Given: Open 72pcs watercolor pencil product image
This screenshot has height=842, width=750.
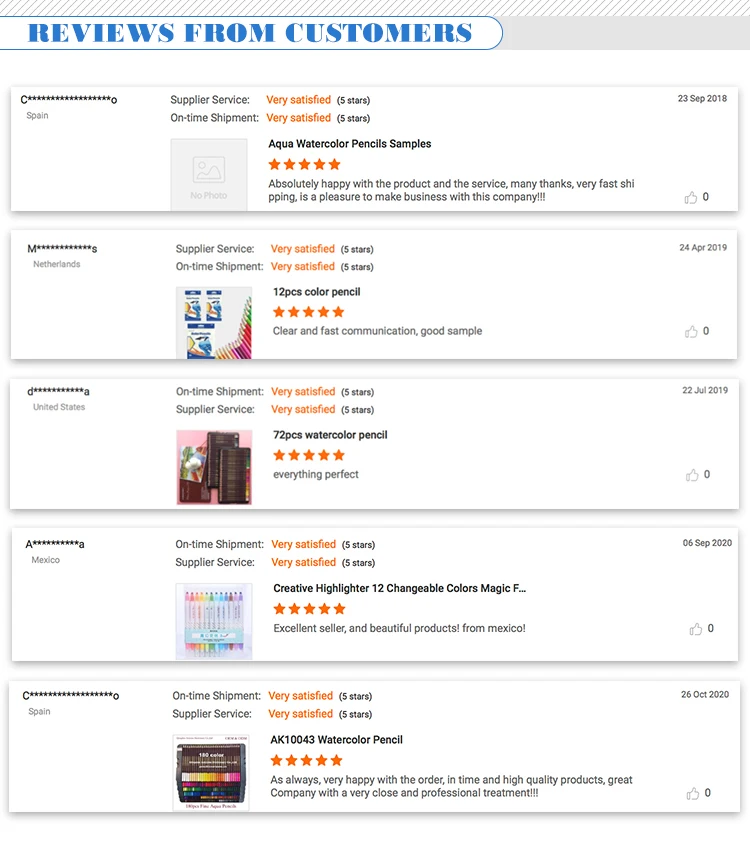Looking at the screenshot, I should click(x=214, y=467).
